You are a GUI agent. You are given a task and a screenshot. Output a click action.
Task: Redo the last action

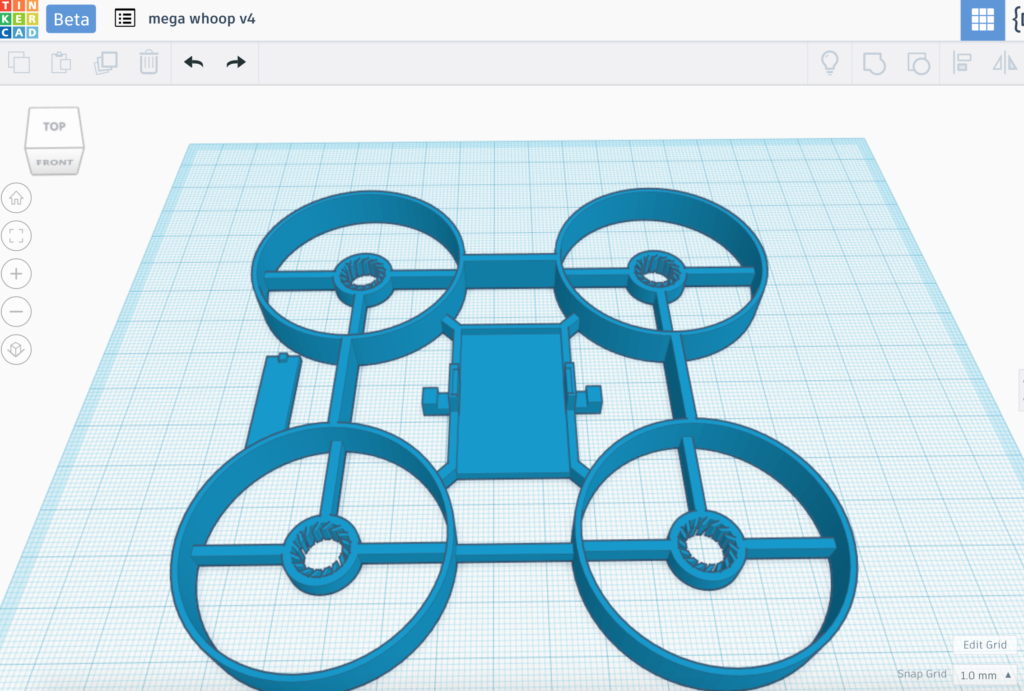(x=236, y=63)
